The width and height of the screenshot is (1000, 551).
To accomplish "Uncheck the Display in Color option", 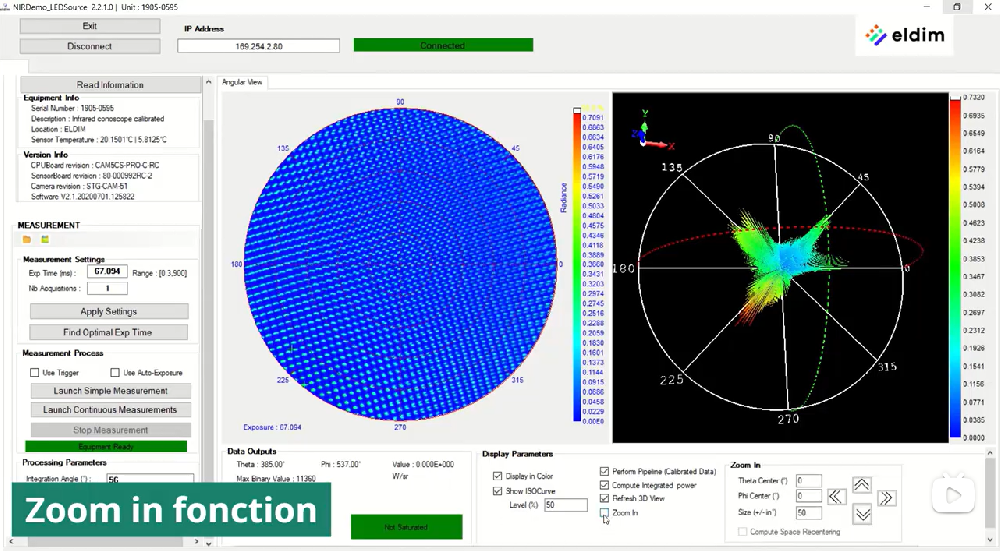I will (498, 476).
